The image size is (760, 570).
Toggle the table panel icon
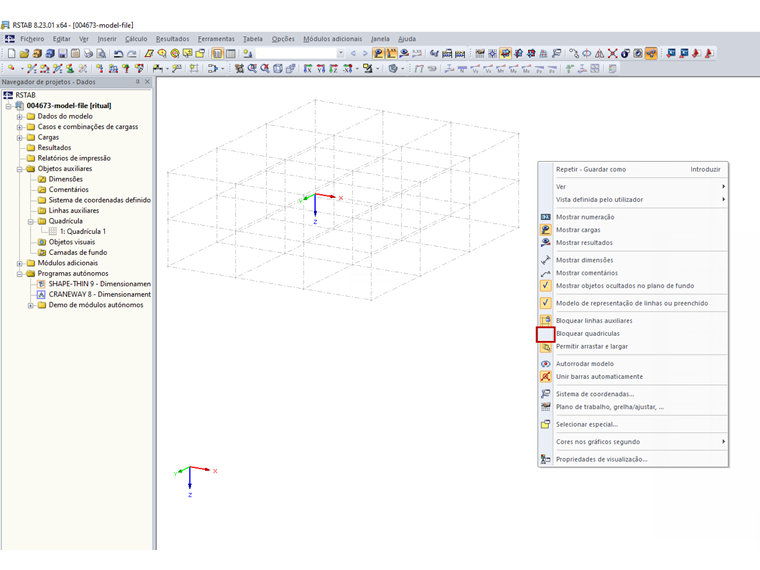click(x=231, y=53)
